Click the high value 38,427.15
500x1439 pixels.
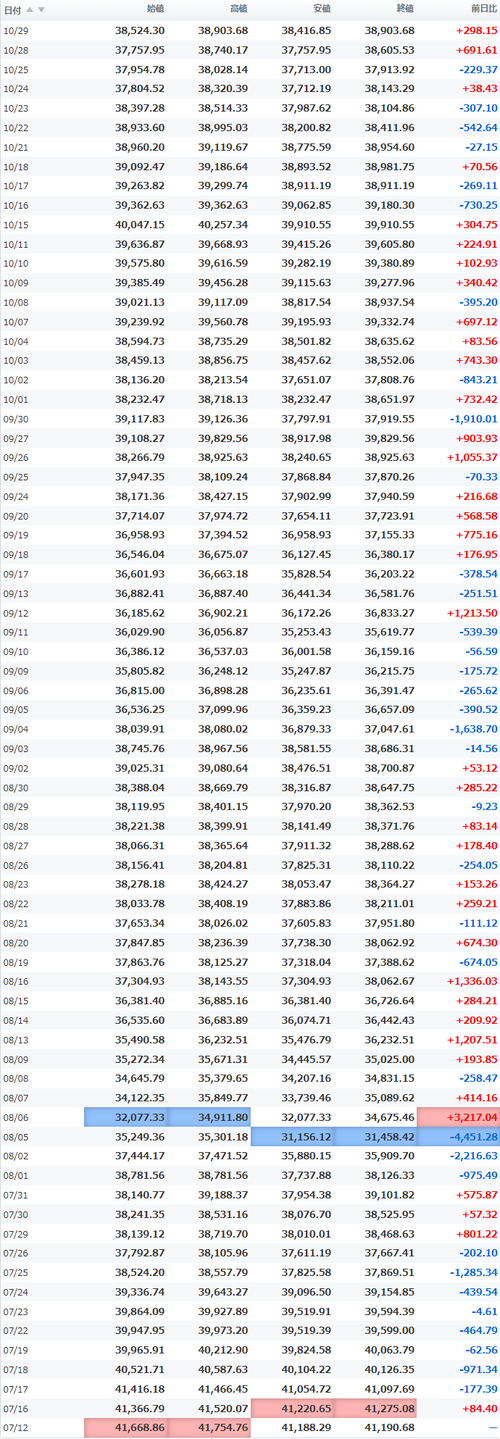tap(223, 498)
